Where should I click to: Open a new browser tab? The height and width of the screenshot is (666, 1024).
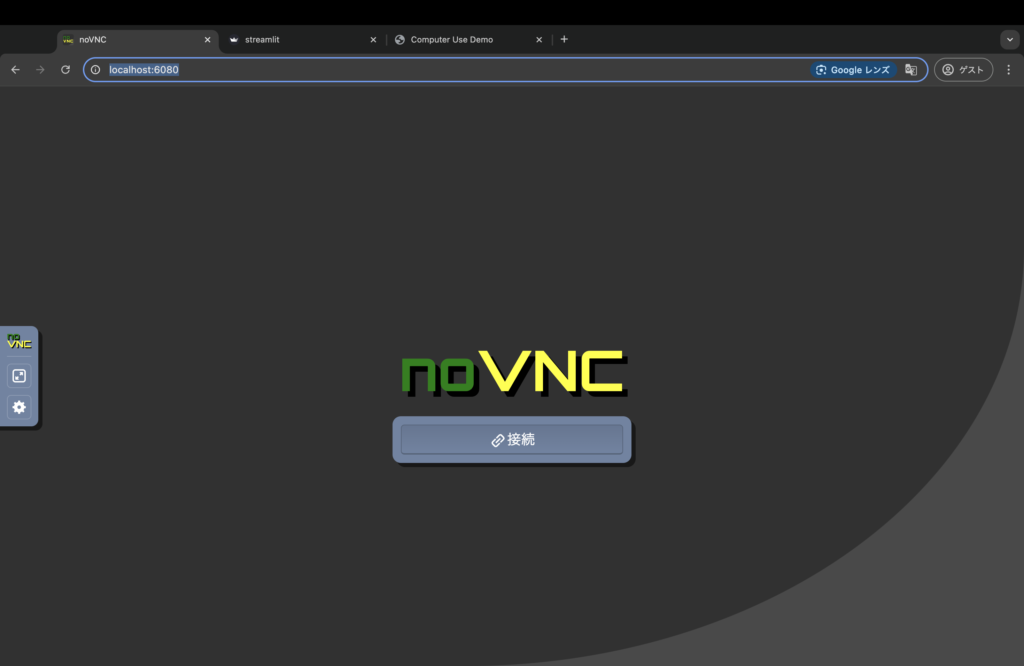pos(564,39)
